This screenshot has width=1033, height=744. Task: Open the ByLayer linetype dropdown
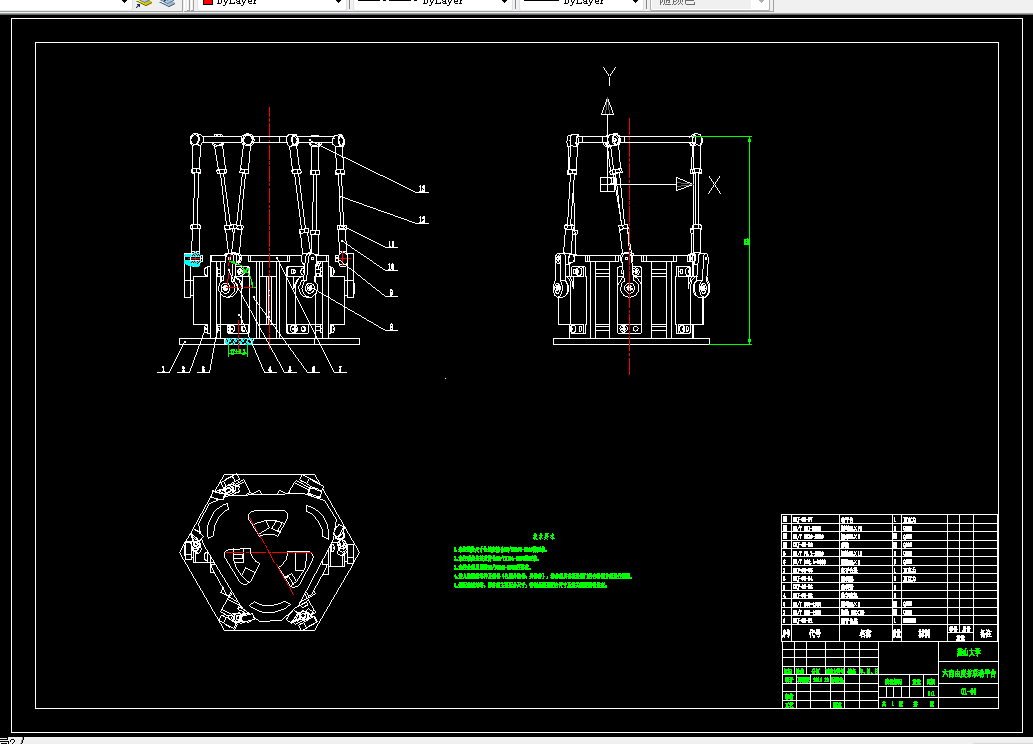click(x=432, y=3)
